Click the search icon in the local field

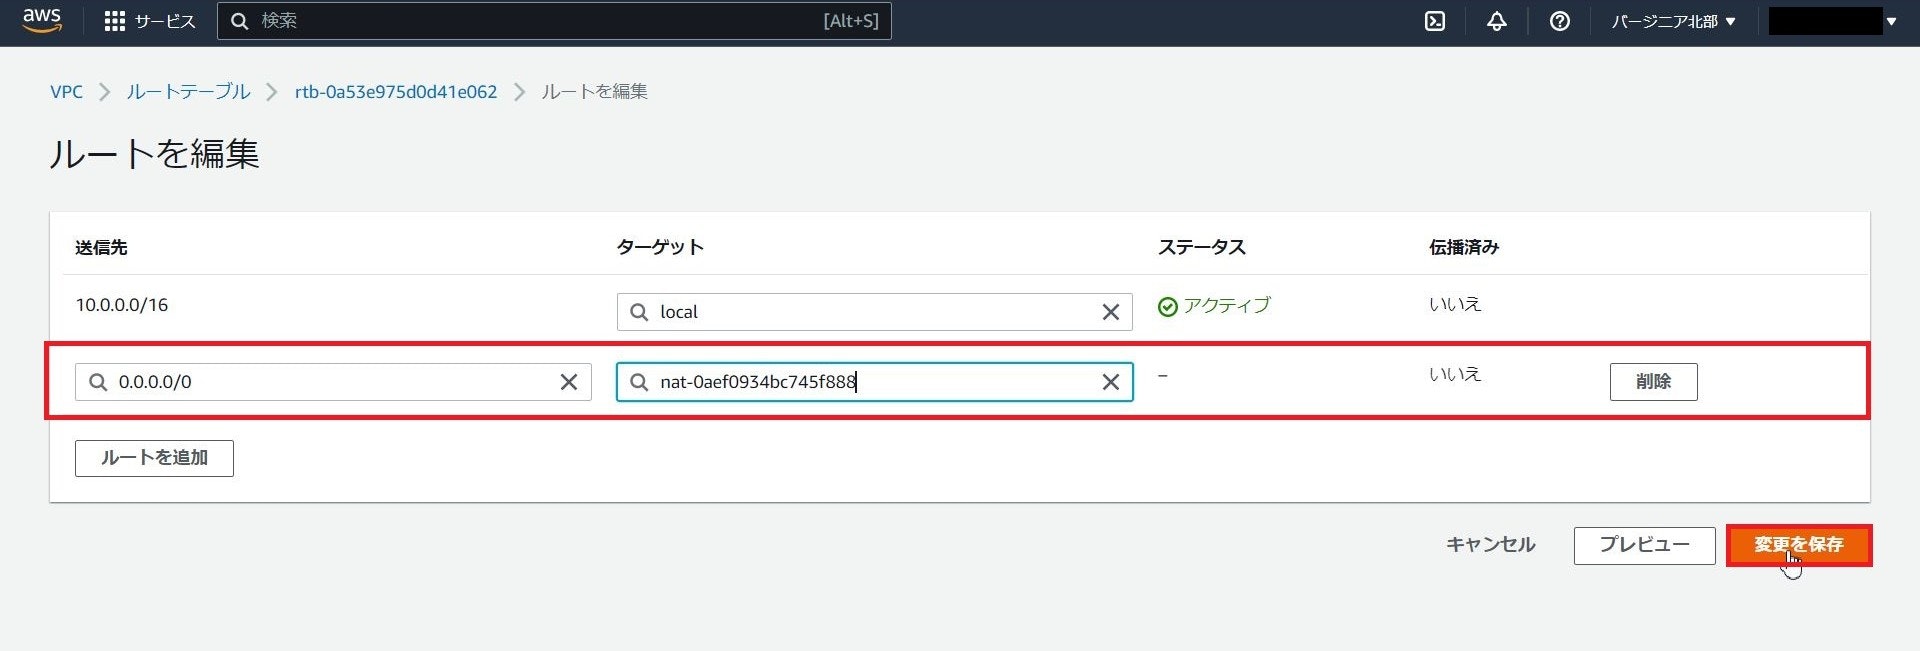639,312
